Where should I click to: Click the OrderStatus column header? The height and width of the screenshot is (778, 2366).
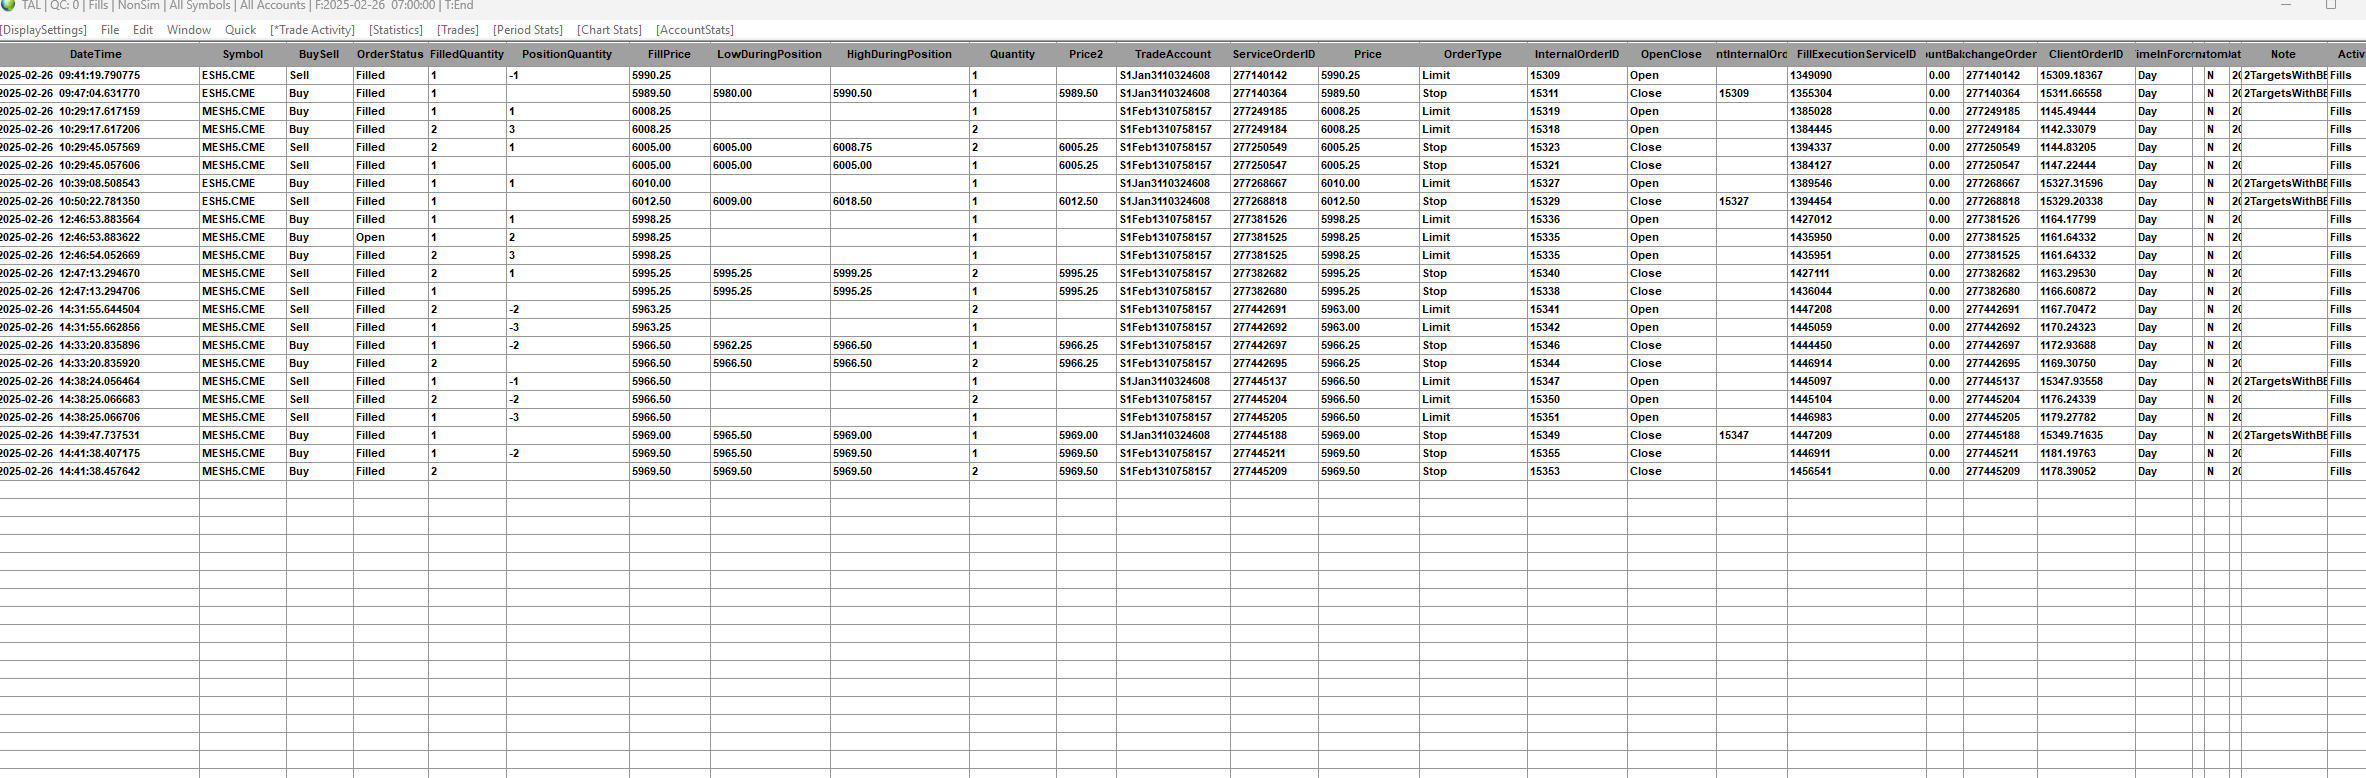[x=390, y=54]
